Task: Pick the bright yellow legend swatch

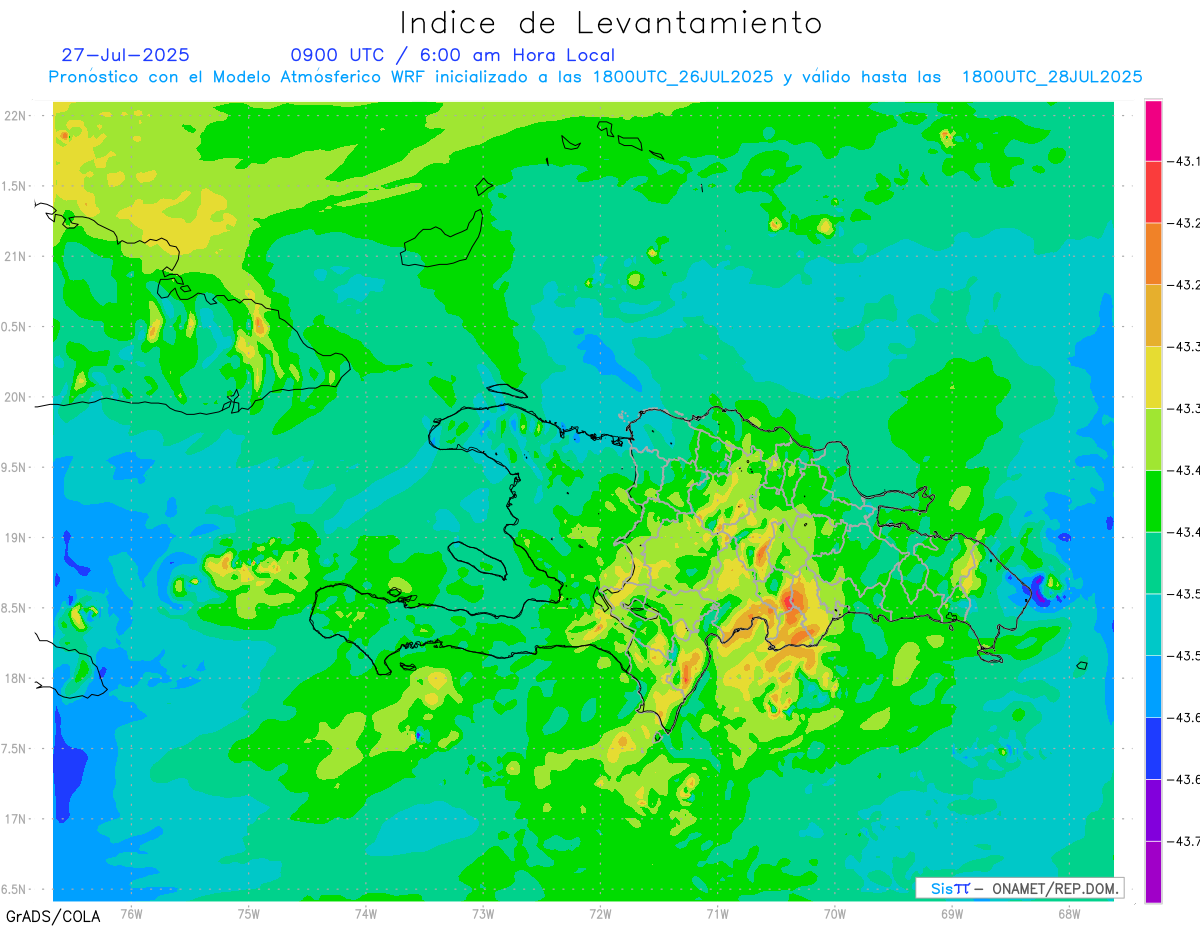Action: click(x=1153, y=377)
